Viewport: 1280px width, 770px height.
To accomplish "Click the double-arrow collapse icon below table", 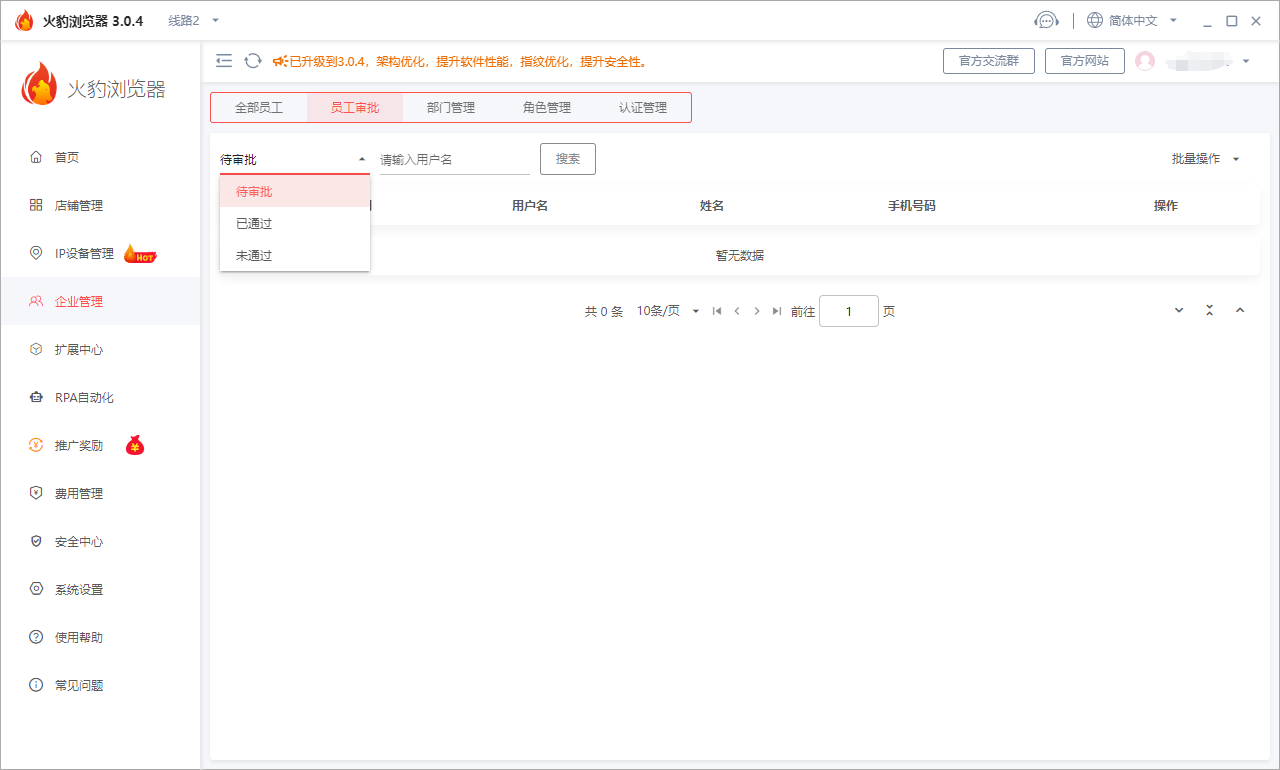I will coord(1209,311).
